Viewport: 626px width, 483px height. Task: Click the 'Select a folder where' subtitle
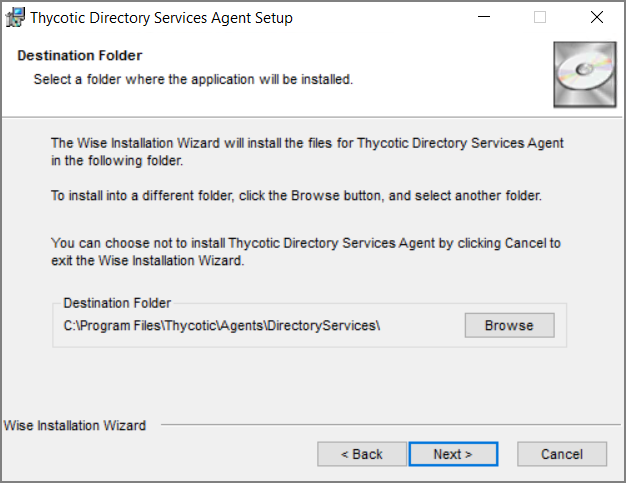click(193, 79)
